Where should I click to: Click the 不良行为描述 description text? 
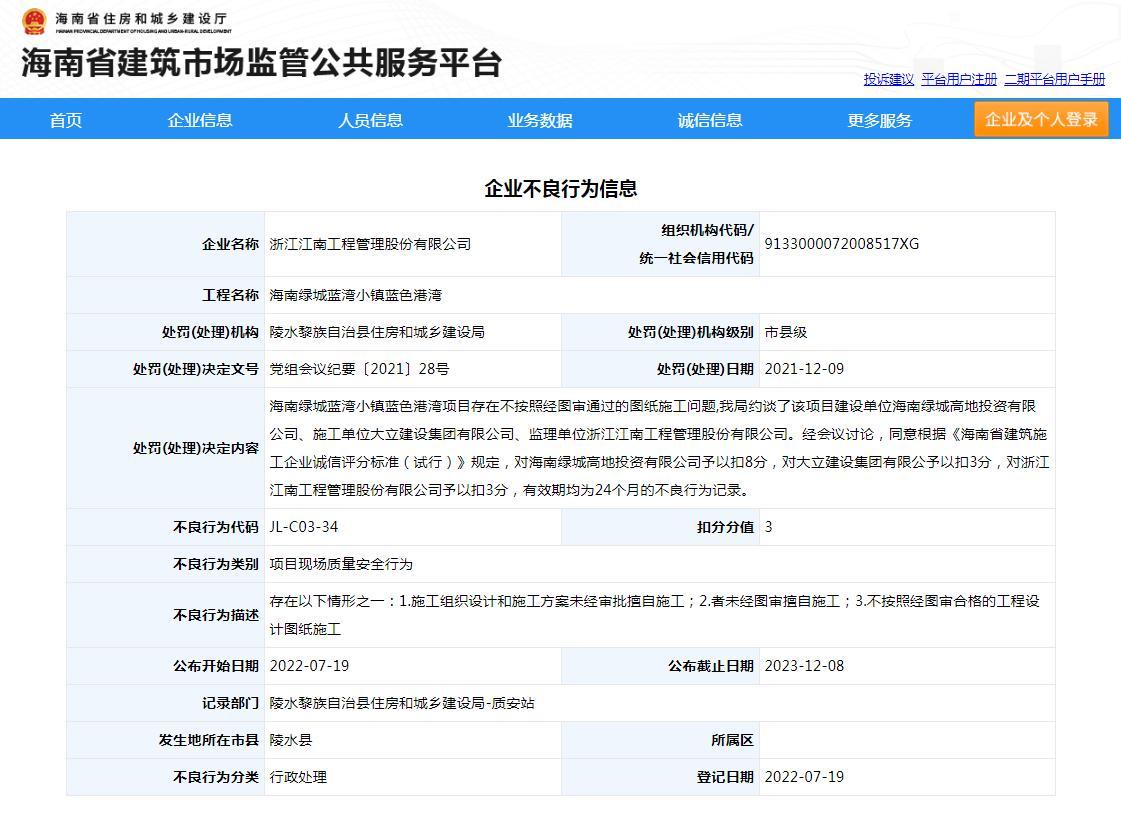[654, 615]
